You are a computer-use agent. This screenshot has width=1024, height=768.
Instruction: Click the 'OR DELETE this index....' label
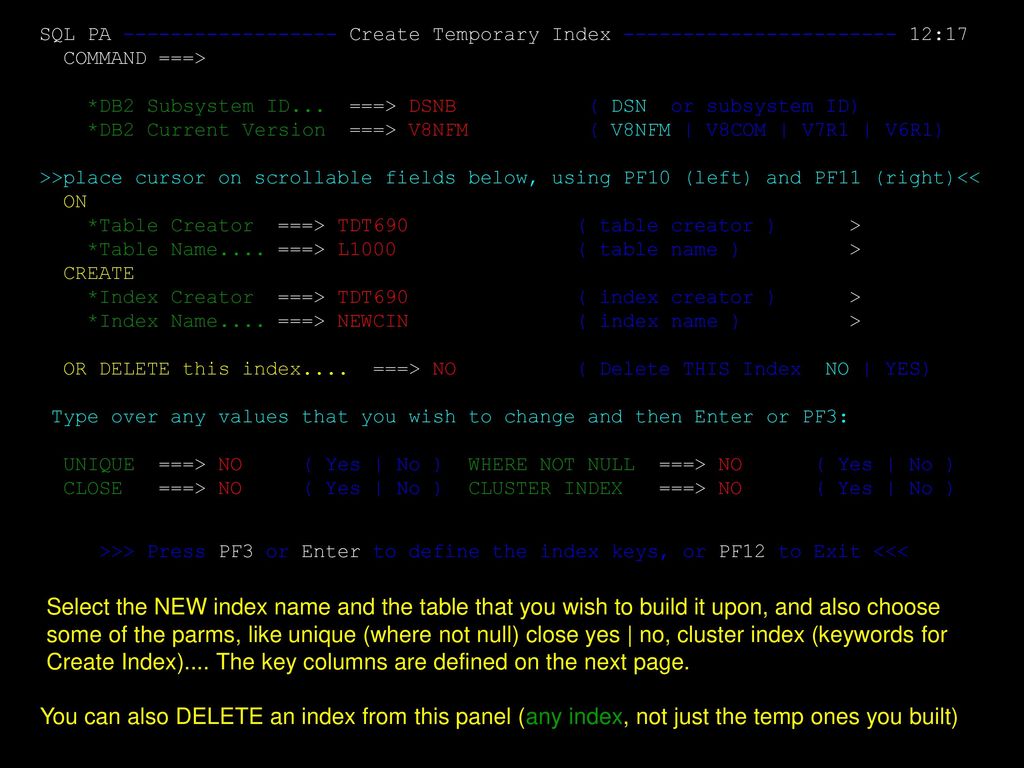click(x=206, y=369)
